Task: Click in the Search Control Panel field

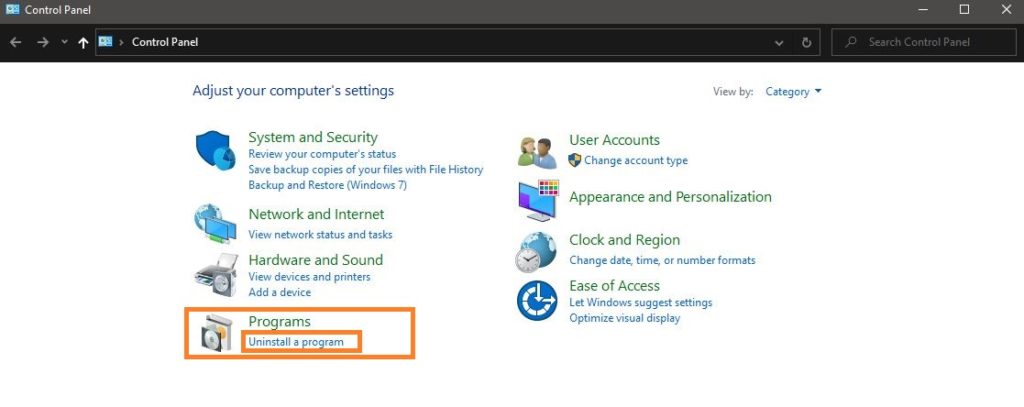Action: 923,42
